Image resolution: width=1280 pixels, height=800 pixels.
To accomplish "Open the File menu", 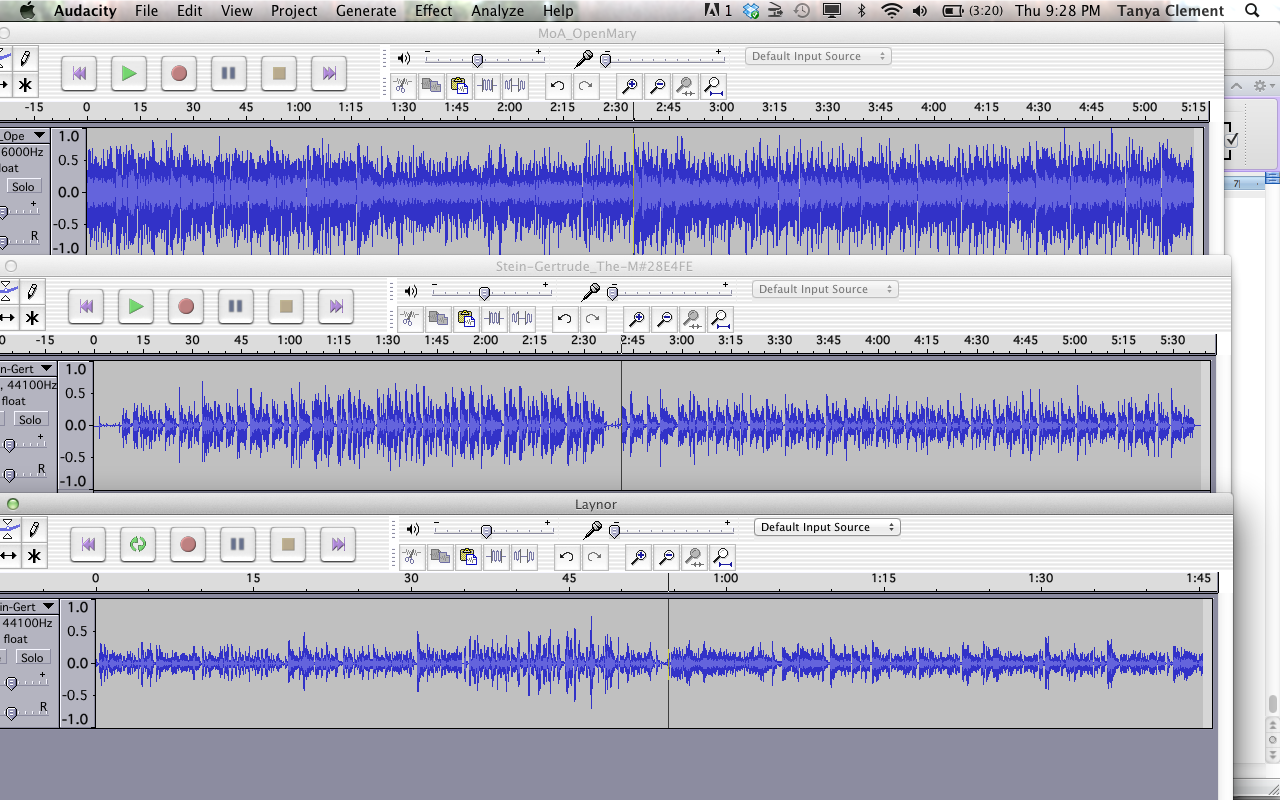I will pos(146,11).
